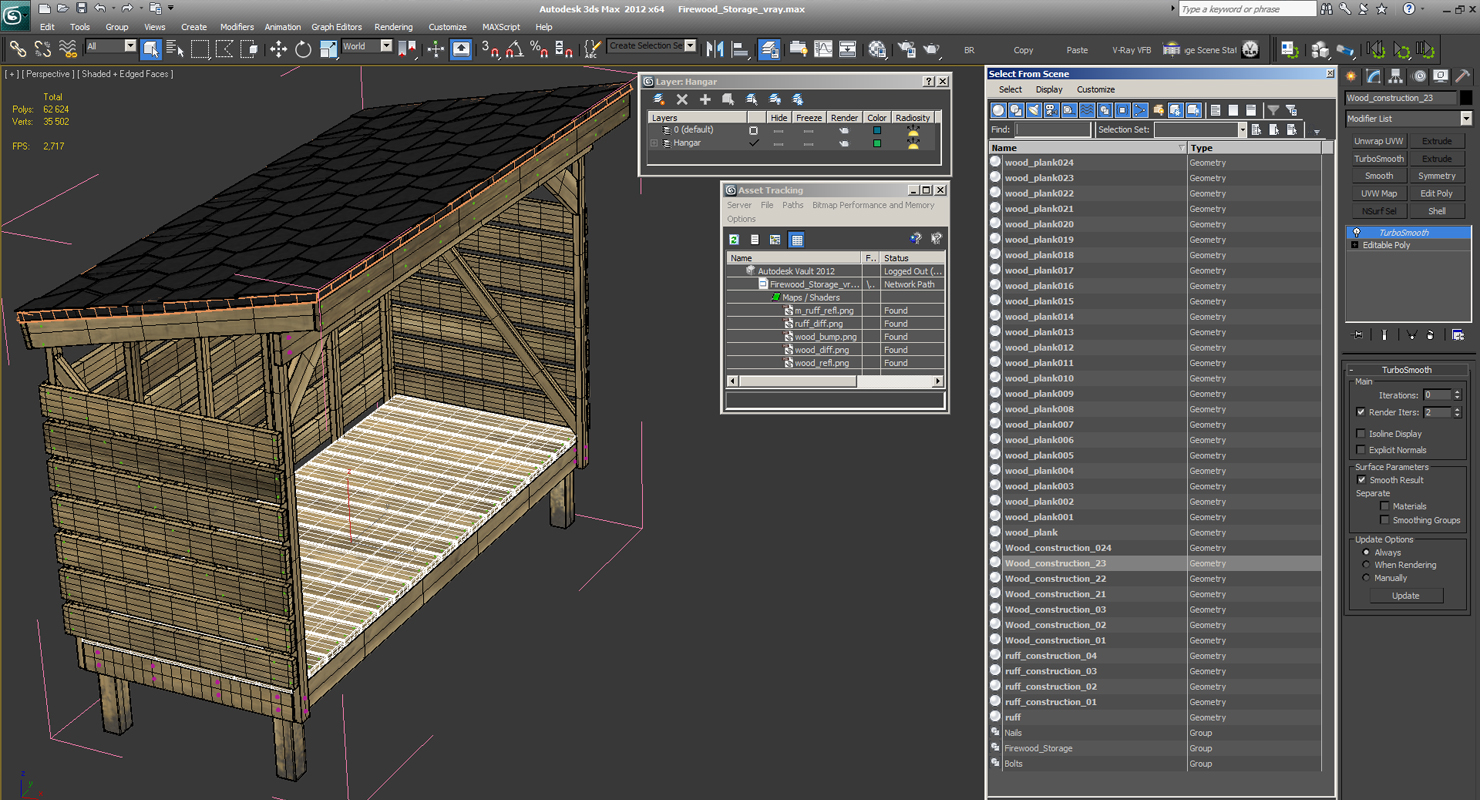Open Create Selection Set dropdown

click(x=651, y=46)
